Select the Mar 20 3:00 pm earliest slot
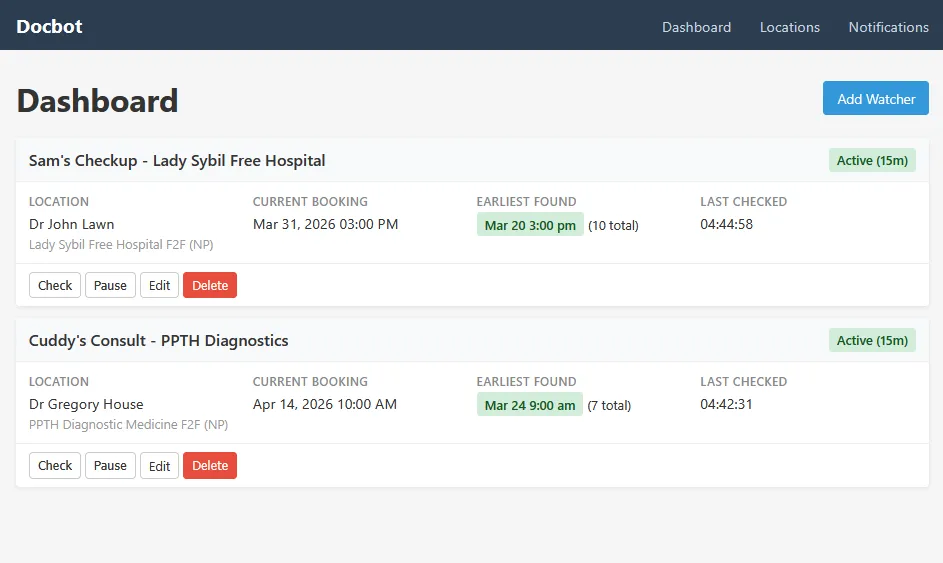This screenshot has height=563, width=943. click(x=530, y=225)
